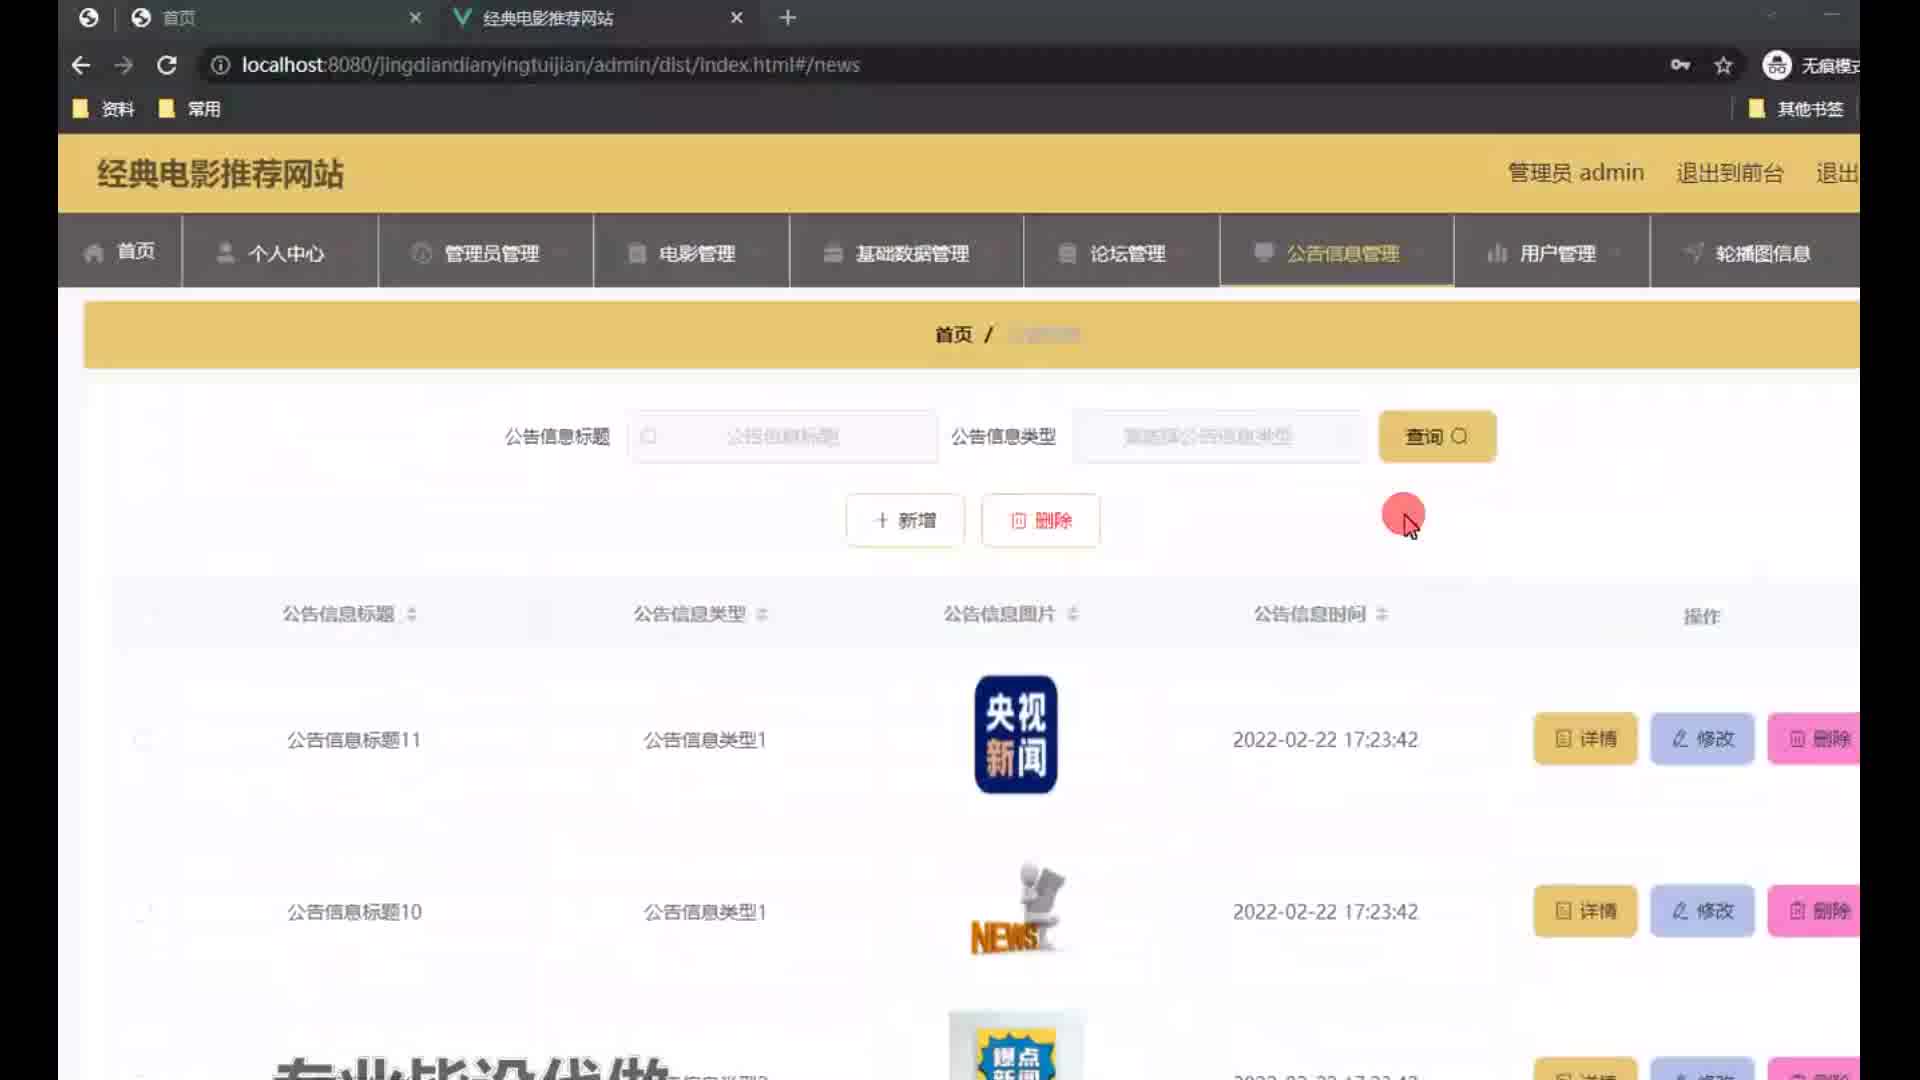1920x1080 pixels.
Task: Expand the 电影管理 navigation menu
Action: pos(692,253)
